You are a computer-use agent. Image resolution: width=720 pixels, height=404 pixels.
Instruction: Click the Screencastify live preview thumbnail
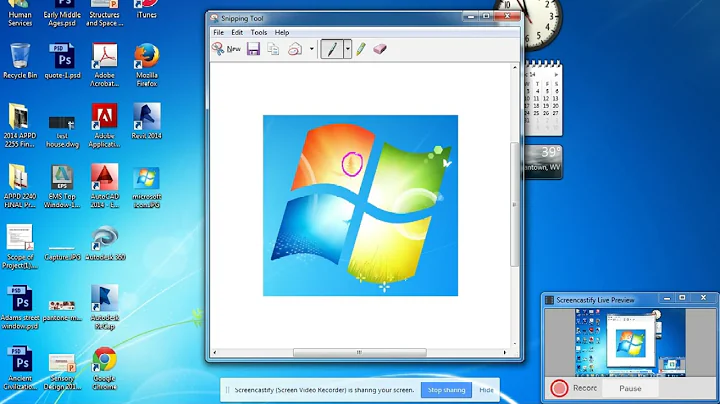click(630, 342)
